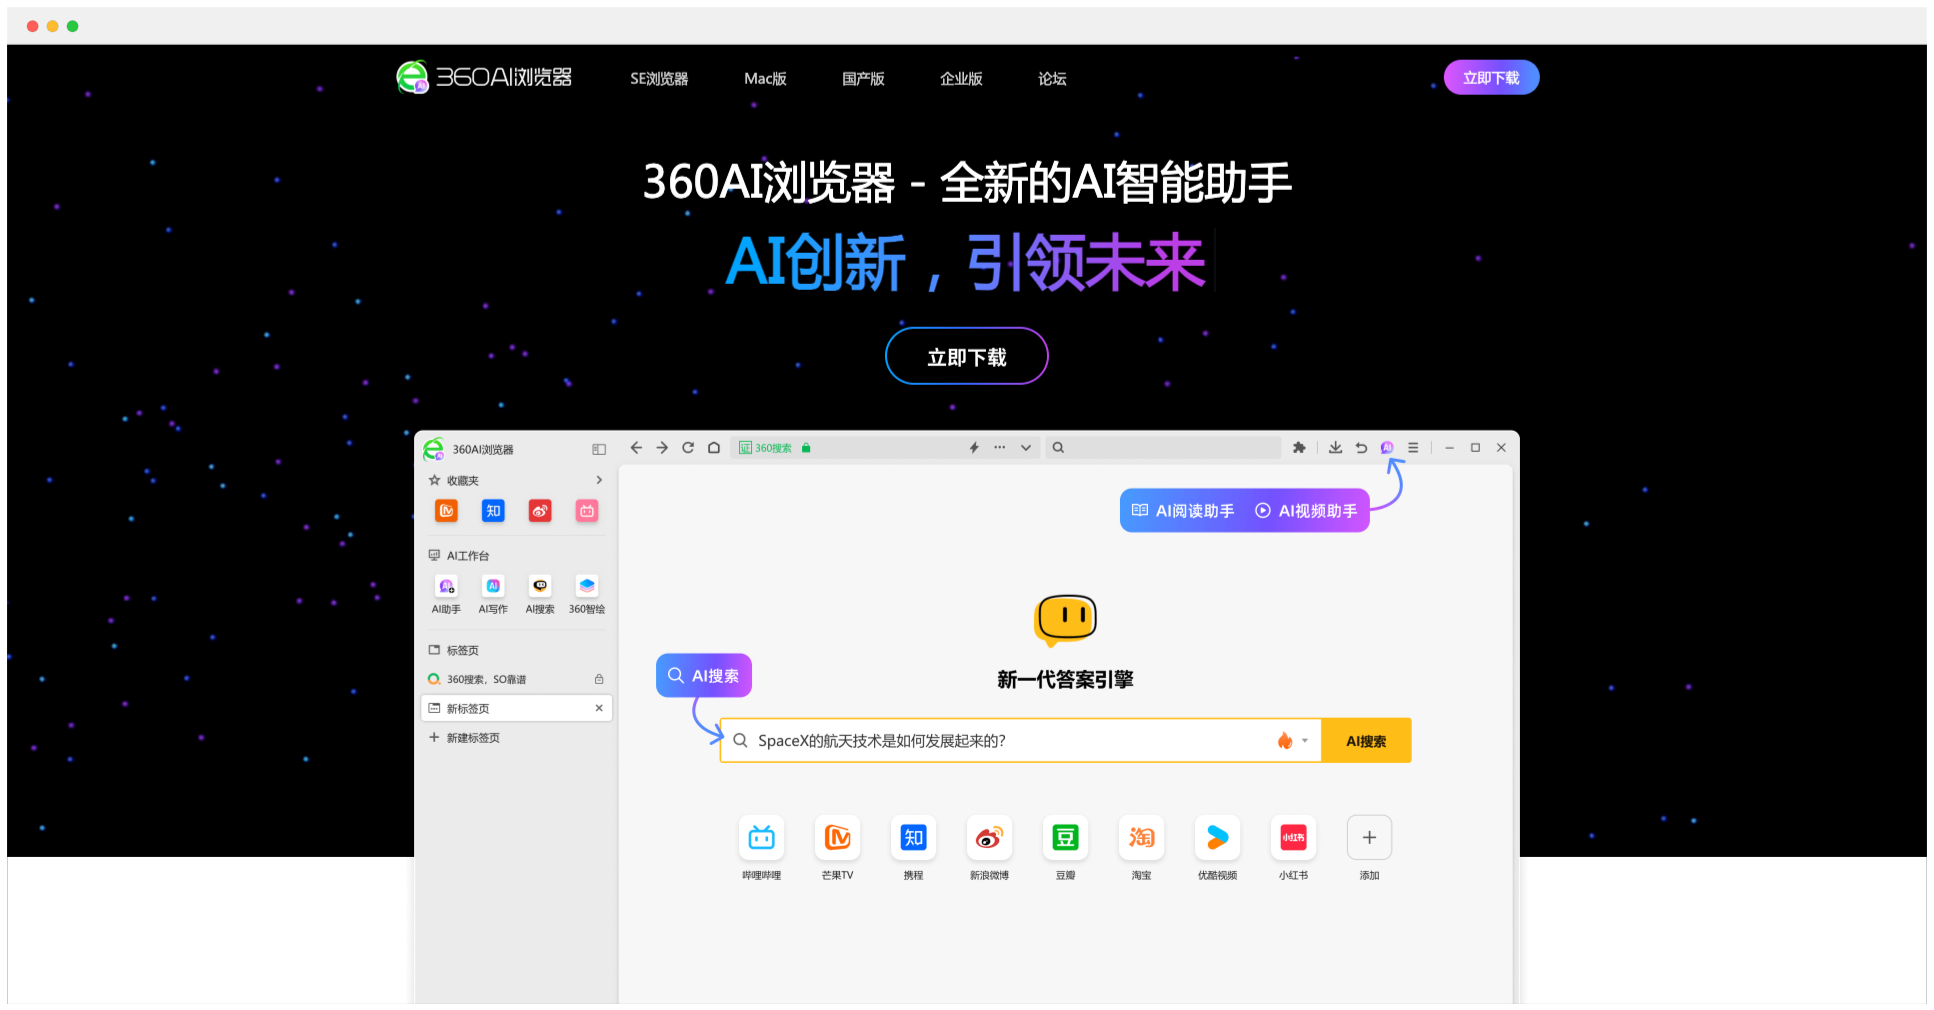Click the purple AI assistant icon in the toolbar

pos(1387,448)
